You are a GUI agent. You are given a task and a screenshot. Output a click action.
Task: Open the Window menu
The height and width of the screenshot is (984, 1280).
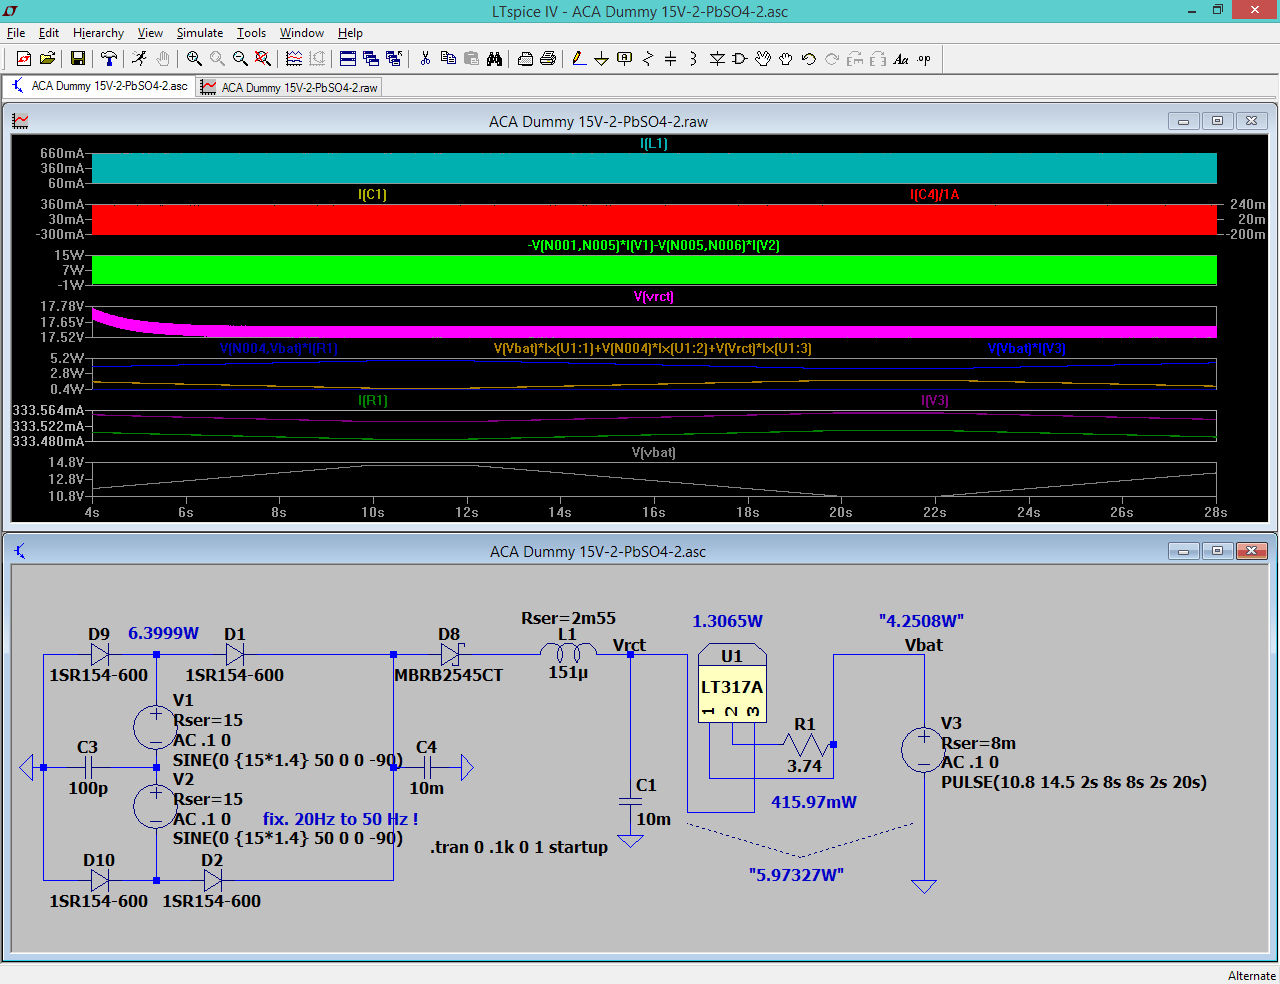(302, 33)
